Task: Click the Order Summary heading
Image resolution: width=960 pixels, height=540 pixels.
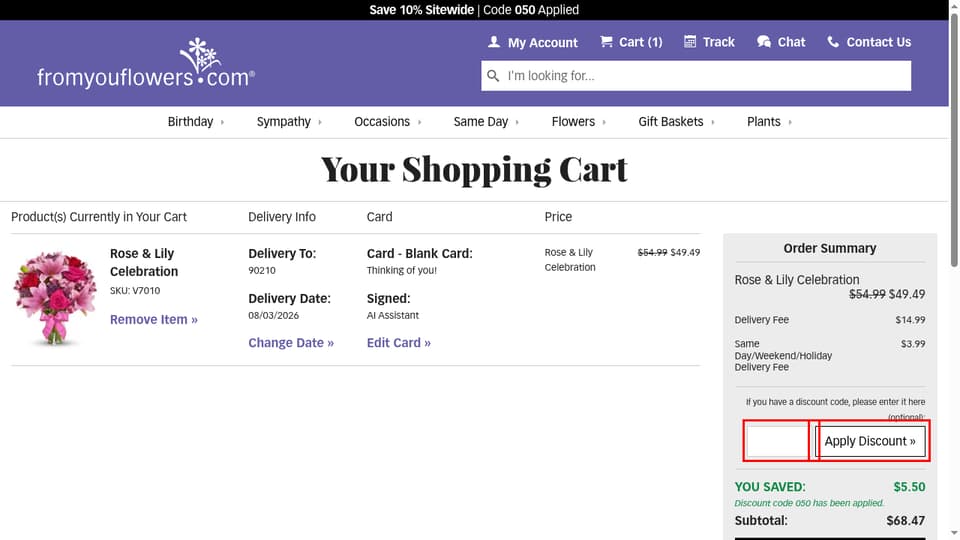Action: [x=830, y=249]
